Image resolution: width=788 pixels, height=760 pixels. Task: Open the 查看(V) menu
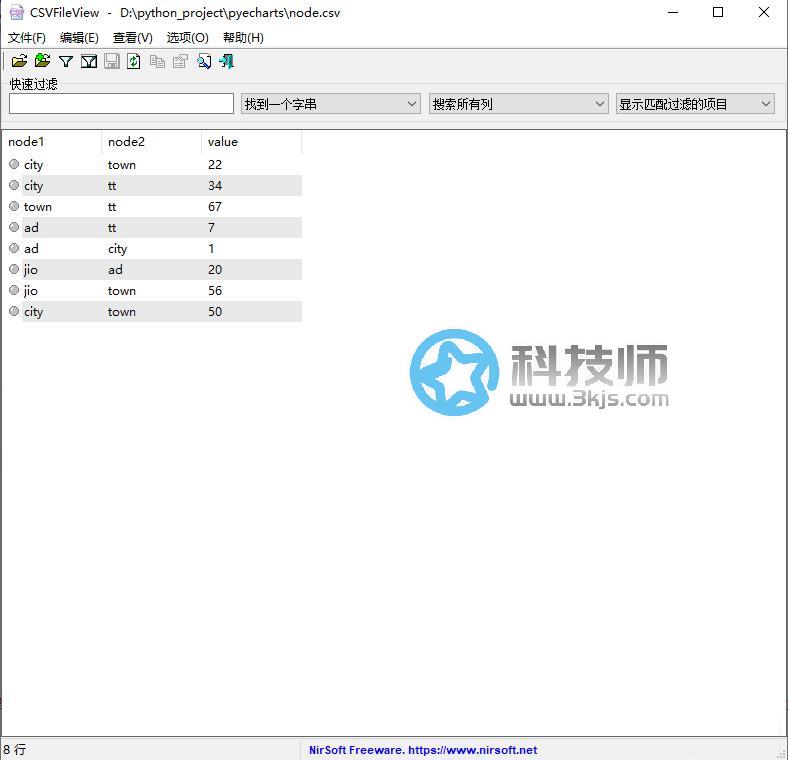(x=133, y=38)
